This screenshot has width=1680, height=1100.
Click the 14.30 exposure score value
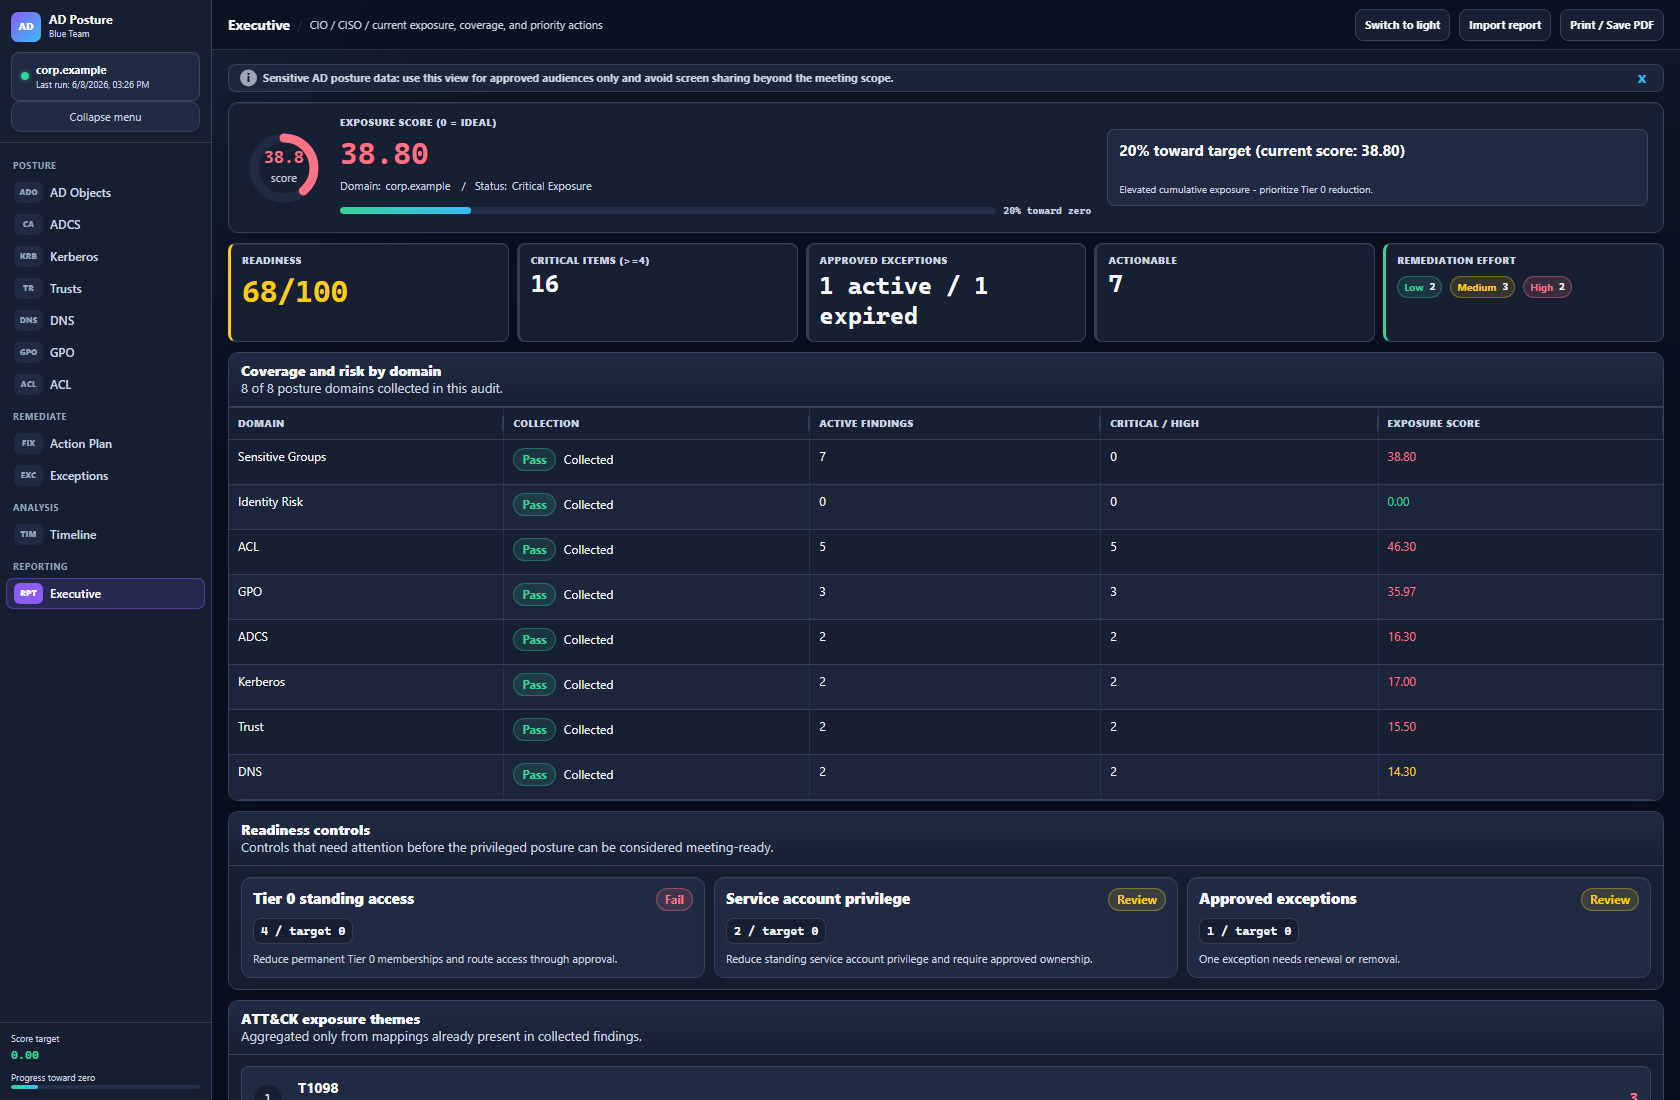(1401, 772)
